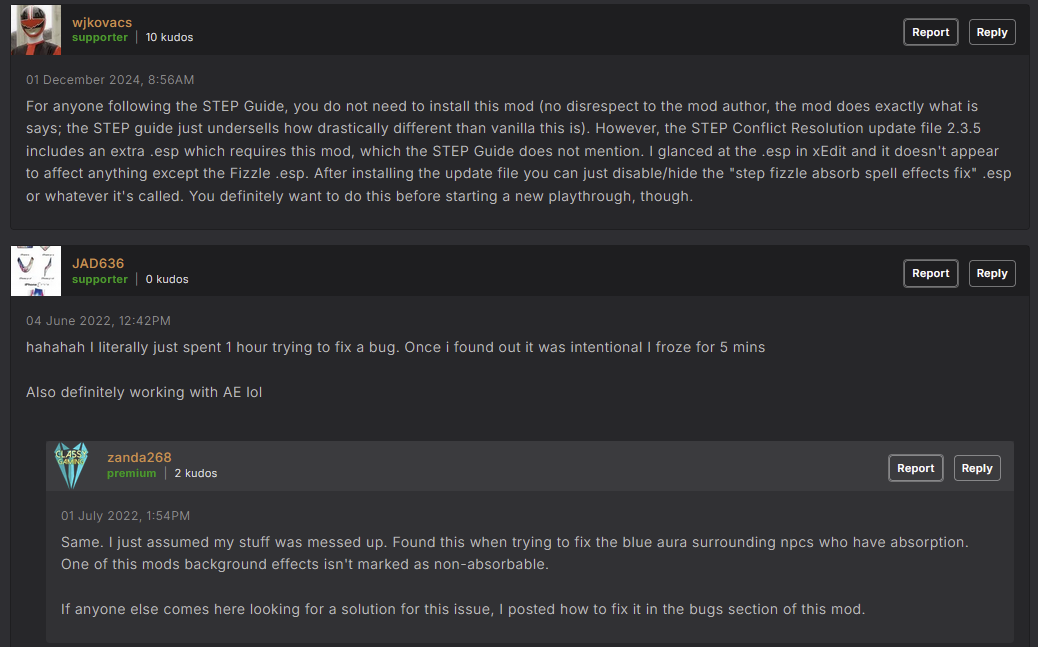Click JAD636's 0 kudos count
Viewport: 1038px width, 647px height.
[167, 279]
